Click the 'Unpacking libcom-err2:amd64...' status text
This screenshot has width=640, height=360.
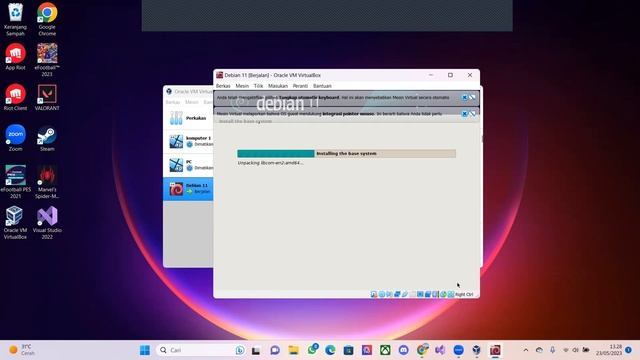[x=270, y=162]
